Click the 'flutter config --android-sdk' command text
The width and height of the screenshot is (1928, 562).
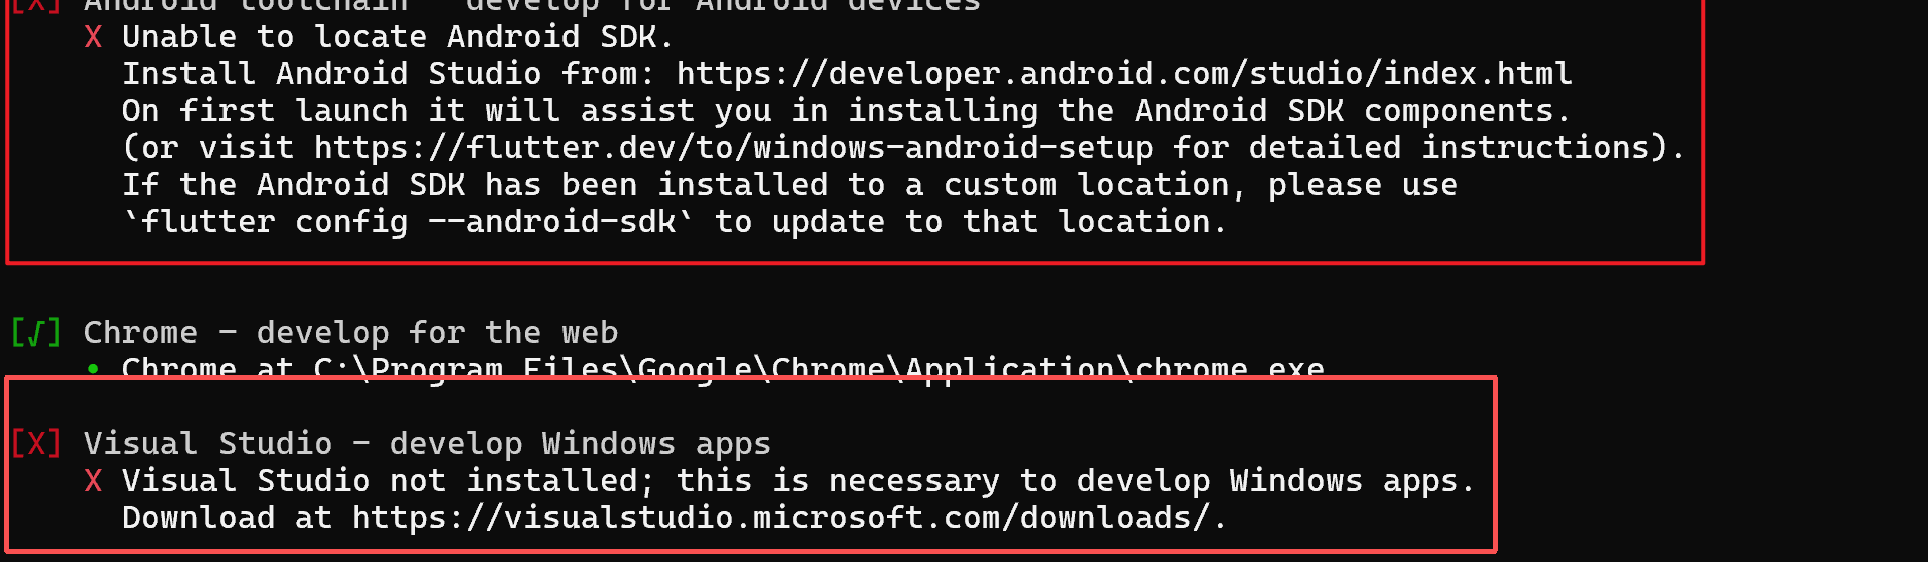pos(408,222)
